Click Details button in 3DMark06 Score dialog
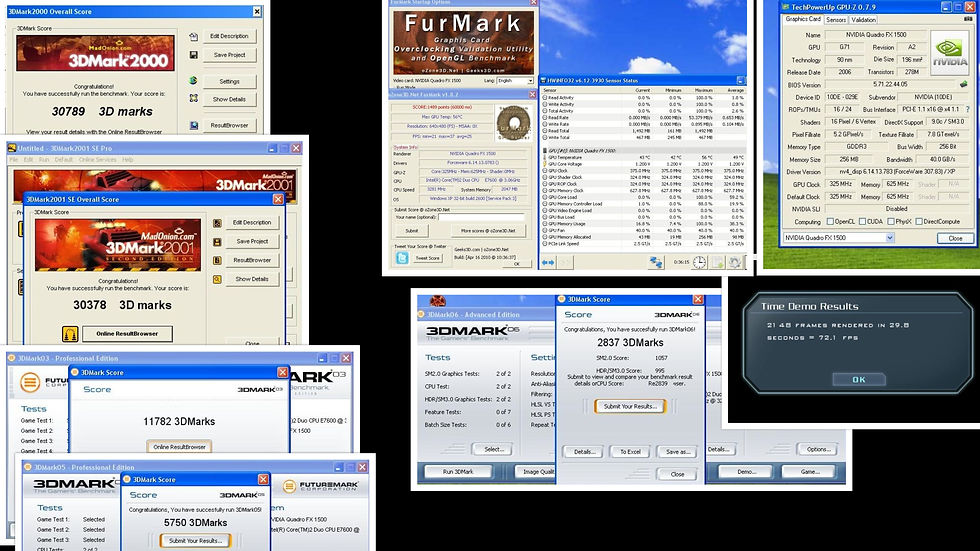The height and width of the screenshot is (551, 980). pyautogui.click(x=584, y=452)
